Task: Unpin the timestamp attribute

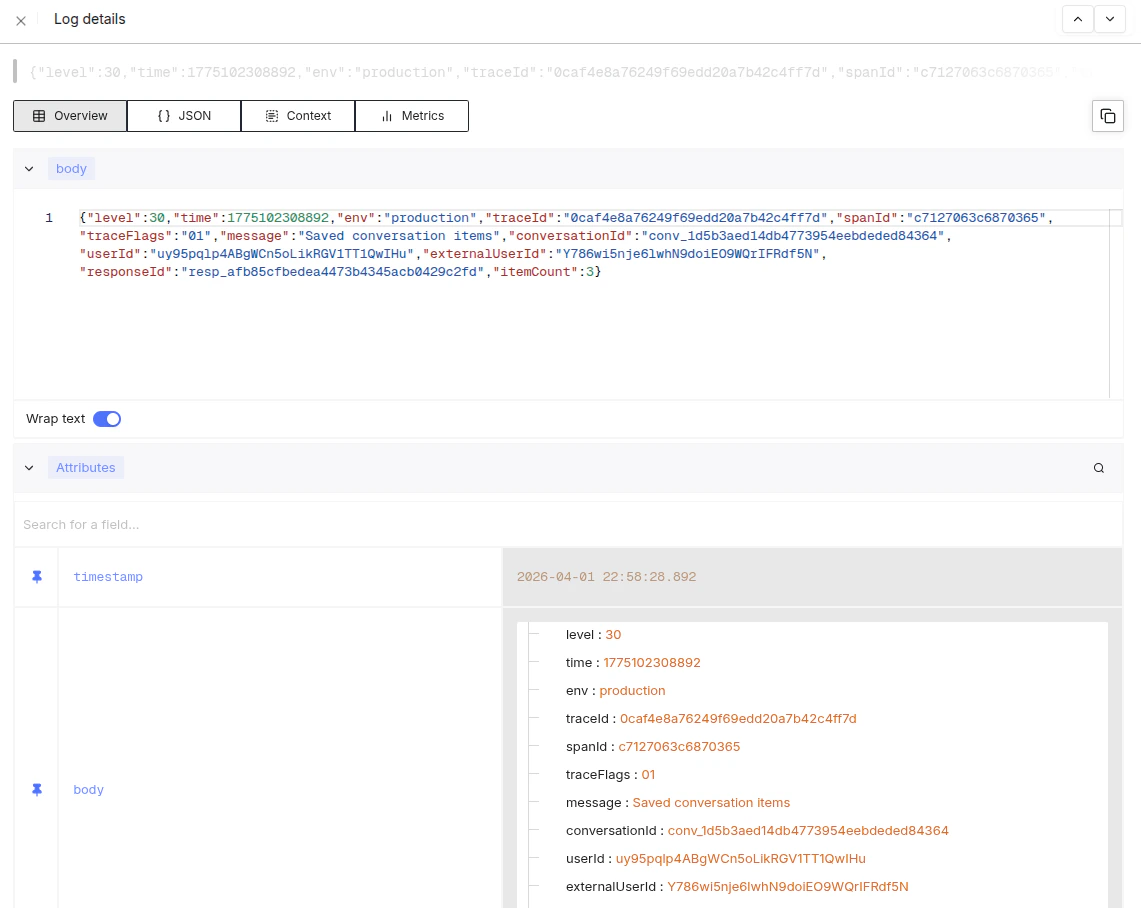Action: 37,577
